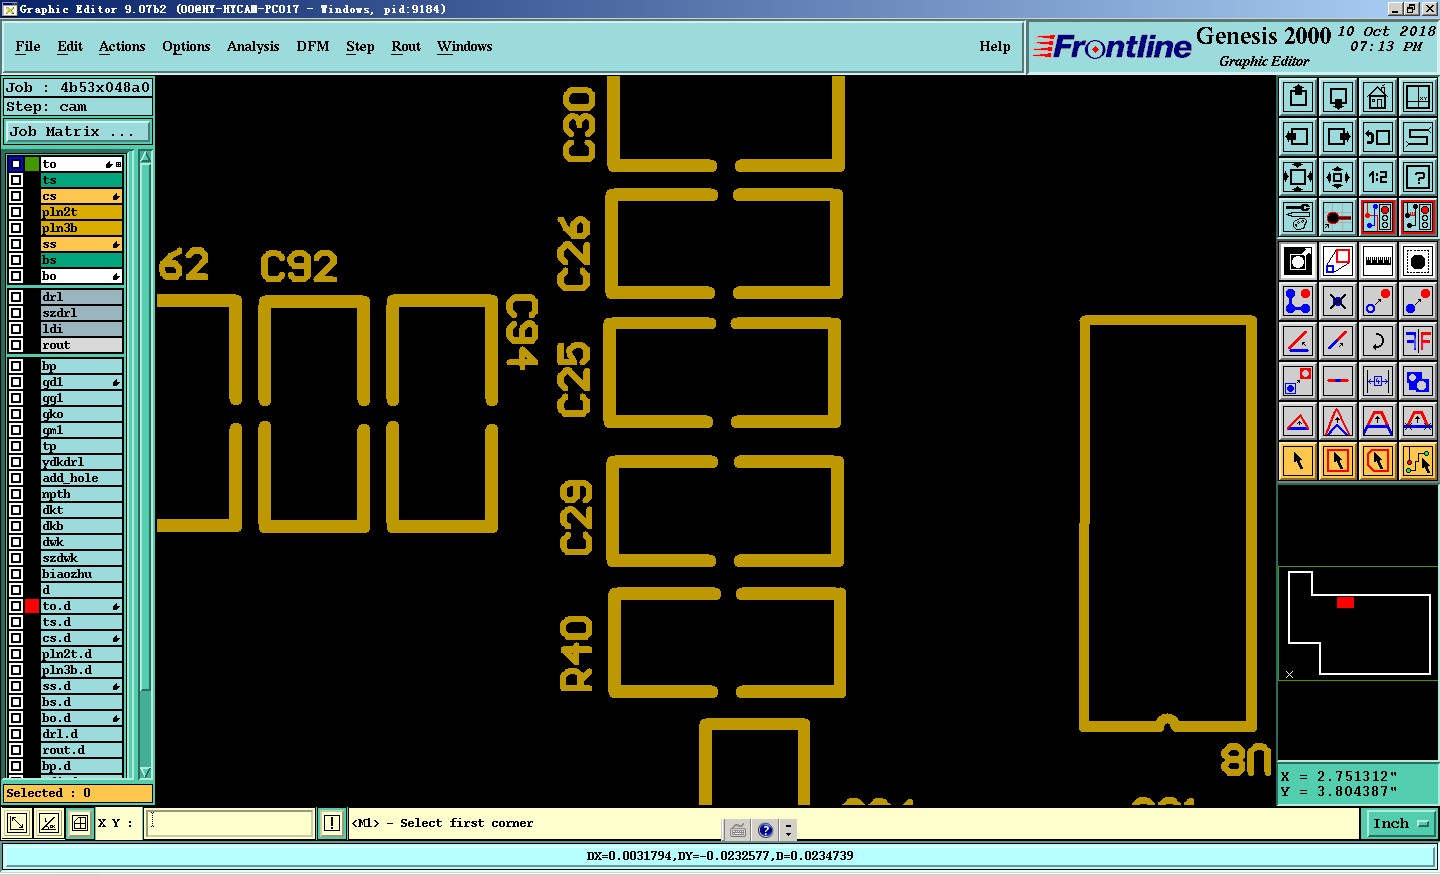Click the board overview thumbnail map
The image size is (1440, 876).
1358,623
